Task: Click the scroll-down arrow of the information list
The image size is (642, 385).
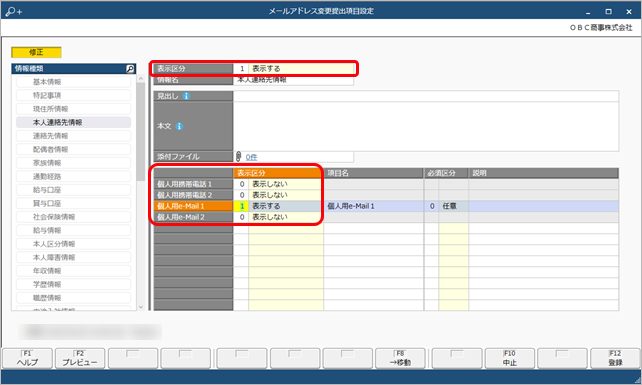Action: pyautogui.click(x=141, y=307)
